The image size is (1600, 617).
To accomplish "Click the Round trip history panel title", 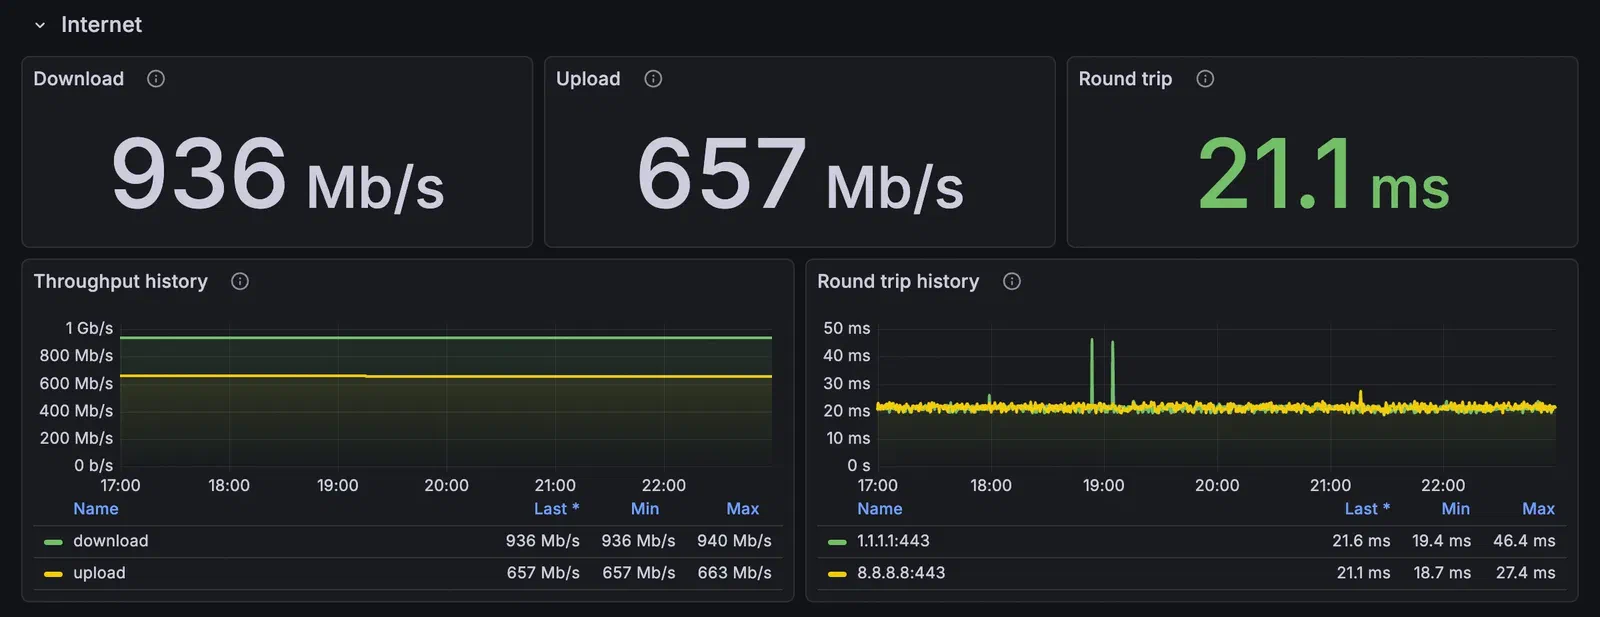I will pyautogui.click(x=898, y=281).
